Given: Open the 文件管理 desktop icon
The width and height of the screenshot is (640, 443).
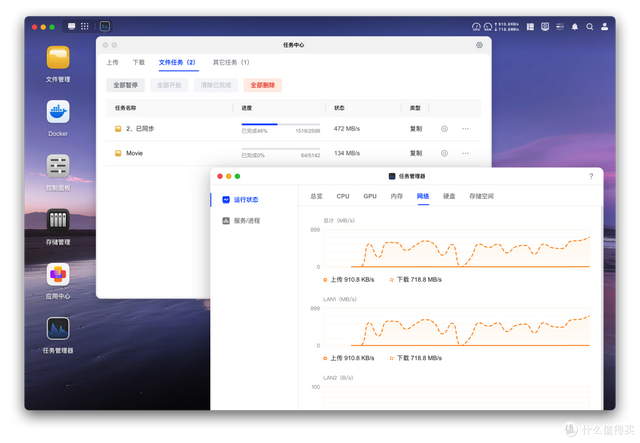Looking at the screenshot, I should click(x=58, y=58).
